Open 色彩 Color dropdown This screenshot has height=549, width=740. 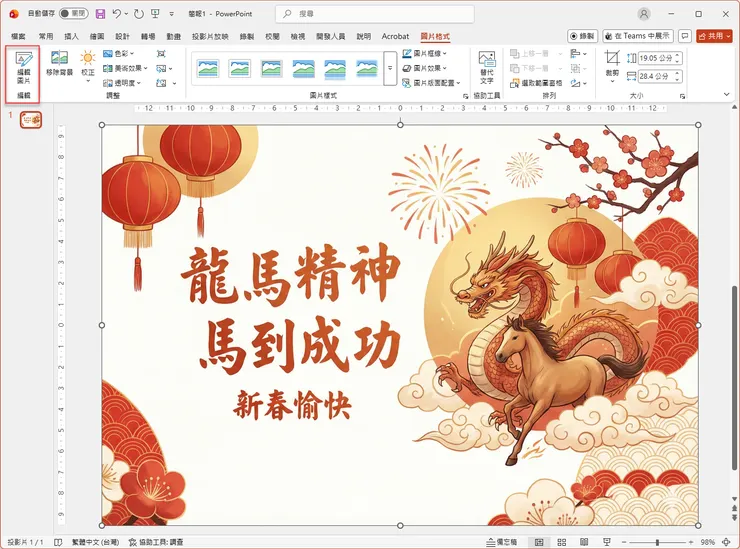coord(119,54)
